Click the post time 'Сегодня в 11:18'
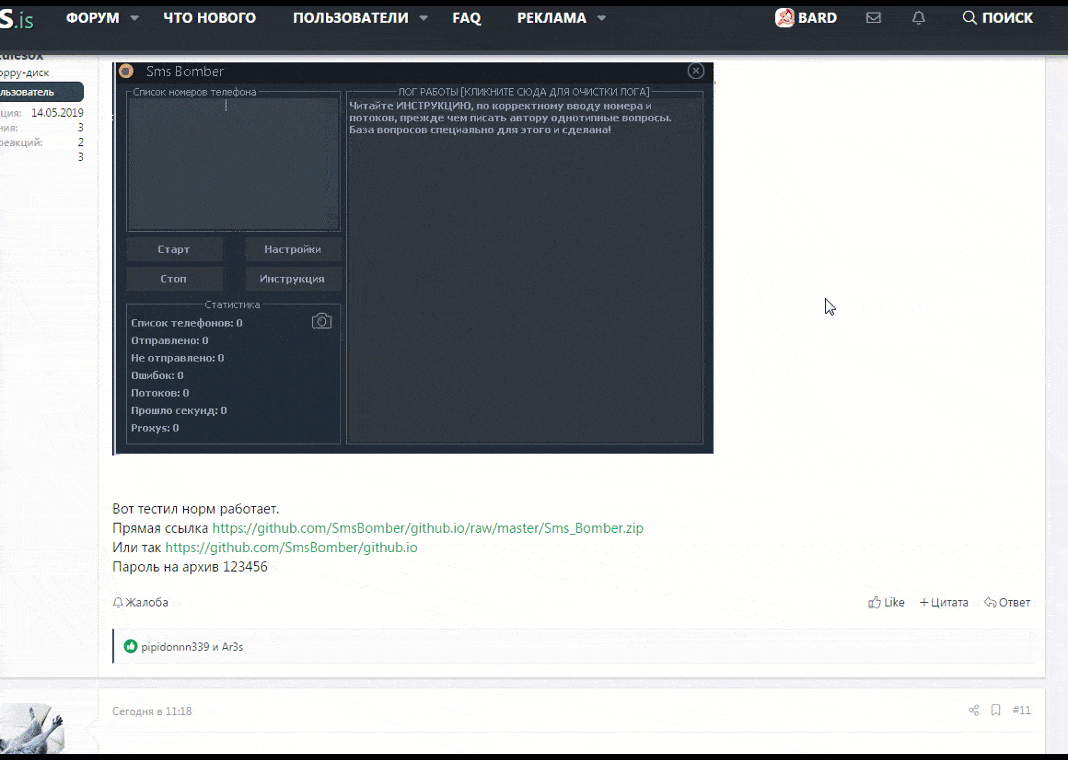Screen dimensions: 1068x760 point(152,711)
